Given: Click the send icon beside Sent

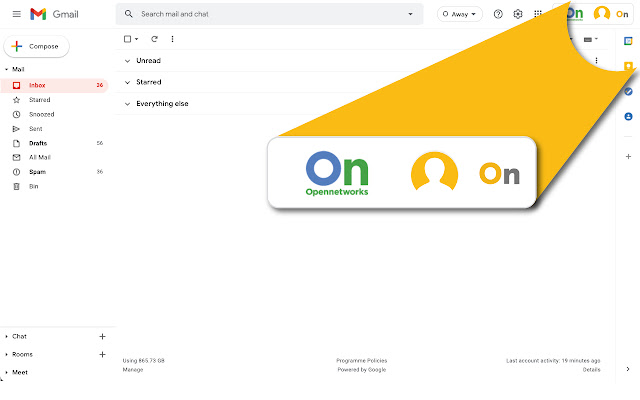Looking at the screenshot, I should 16,129.
